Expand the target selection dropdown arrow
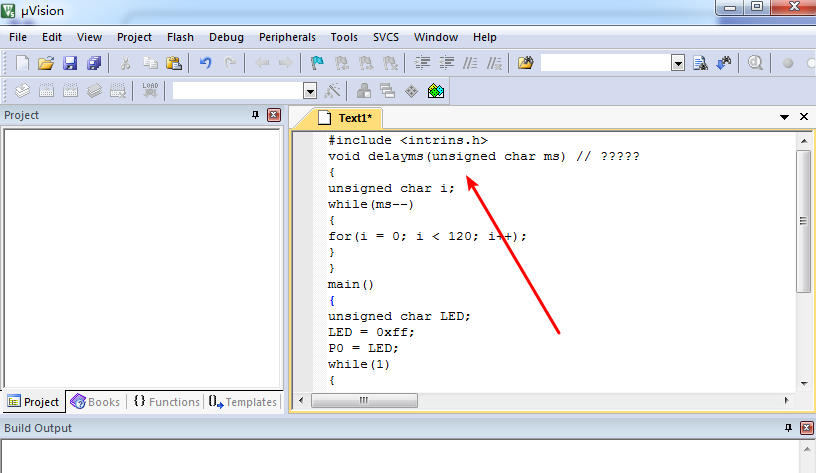Screen dimensions: 816x473 310,91
